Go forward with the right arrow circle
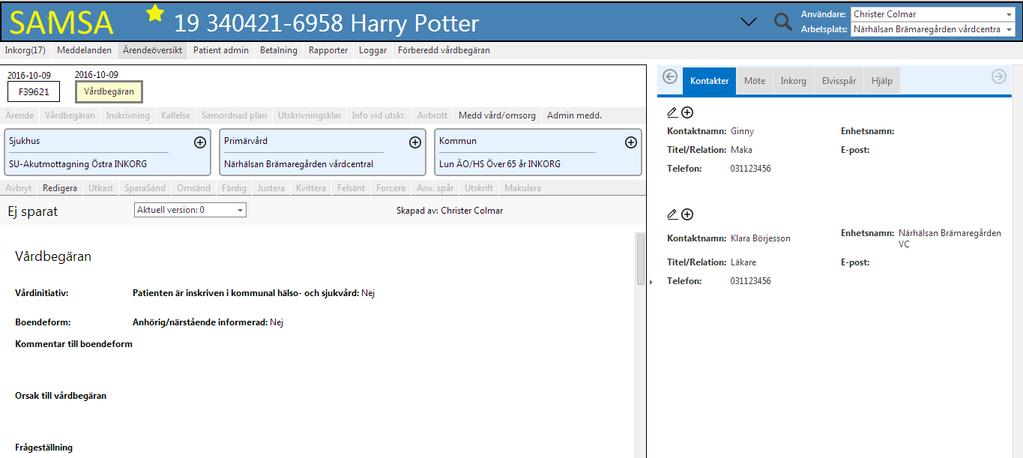 click(998, 77)
